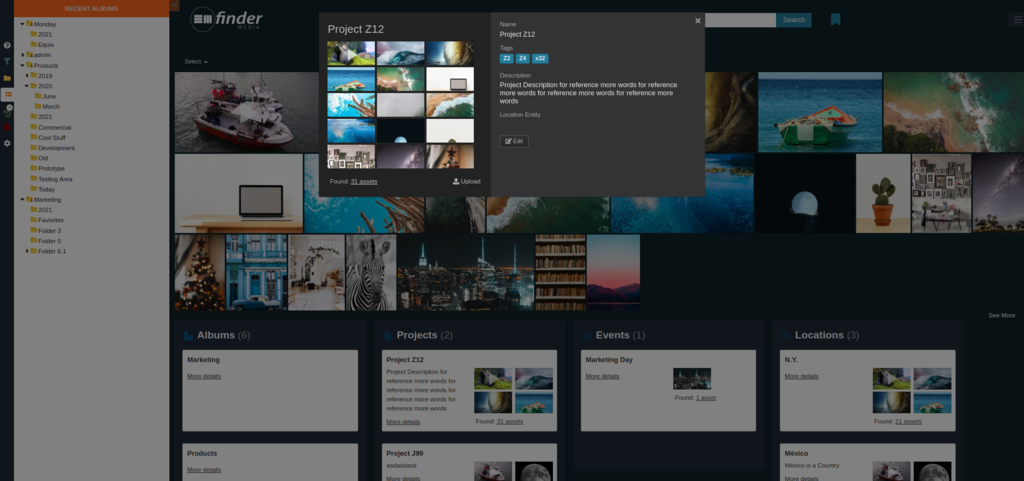Open the green boat photo thumbnail
1024x481 pixels.
(x=820, y=112)
